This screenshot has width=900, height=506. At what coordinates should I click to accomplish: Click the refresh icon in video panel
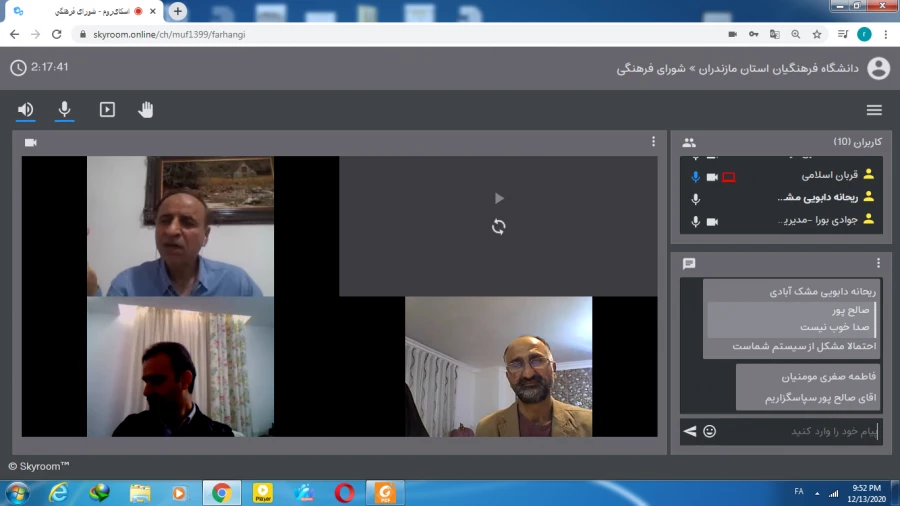(499, 227)
